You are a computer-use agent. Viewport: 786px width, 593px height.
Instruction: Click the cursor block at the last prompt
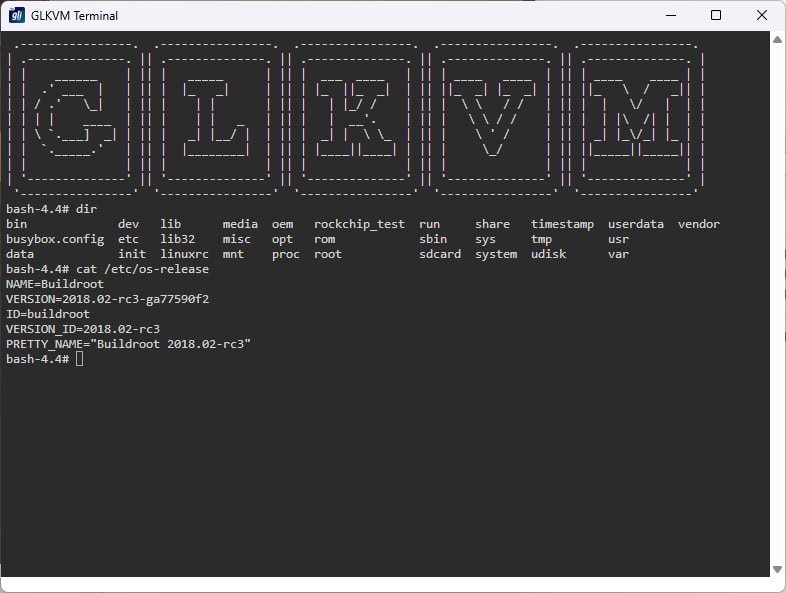80,359
